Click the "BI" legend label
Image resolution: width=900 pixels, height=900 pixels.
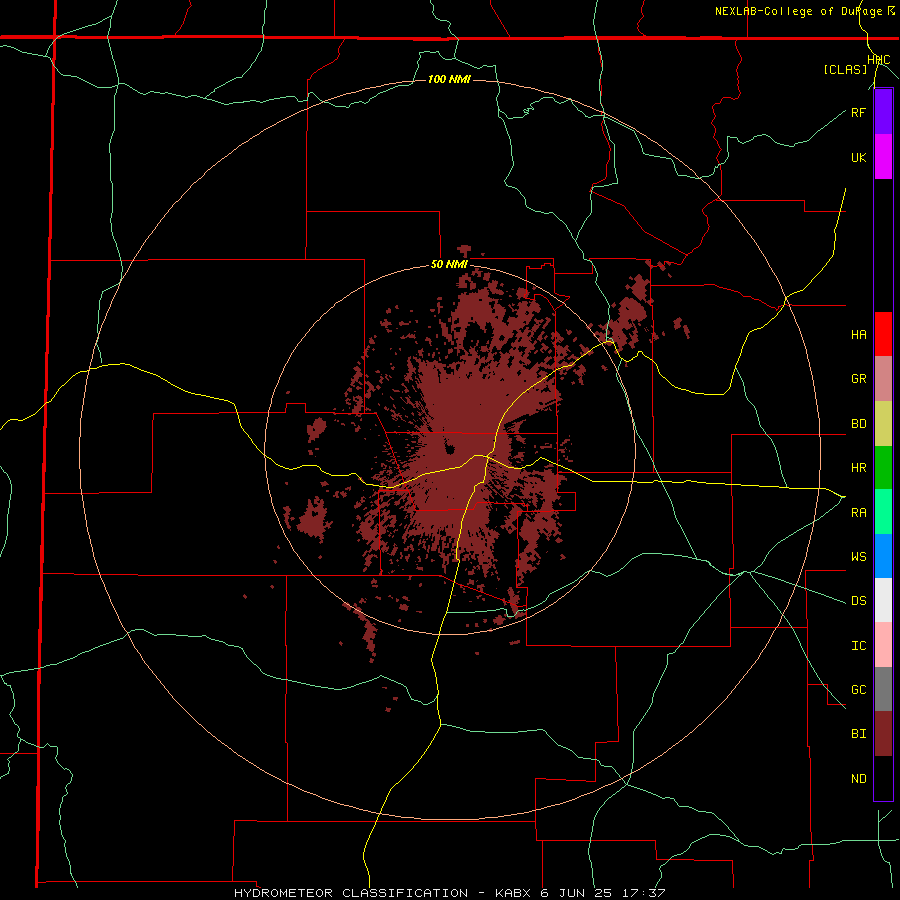click(858, 734)
